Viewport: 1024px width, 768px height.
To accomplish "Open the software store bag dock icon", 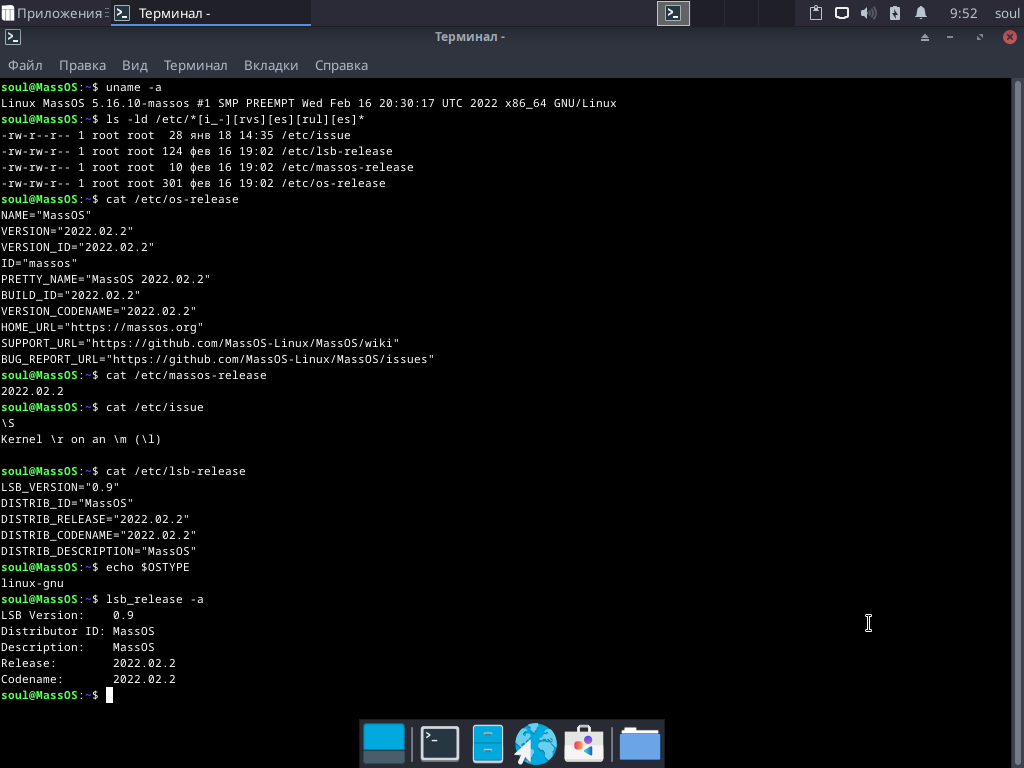I will click(583, 743).
